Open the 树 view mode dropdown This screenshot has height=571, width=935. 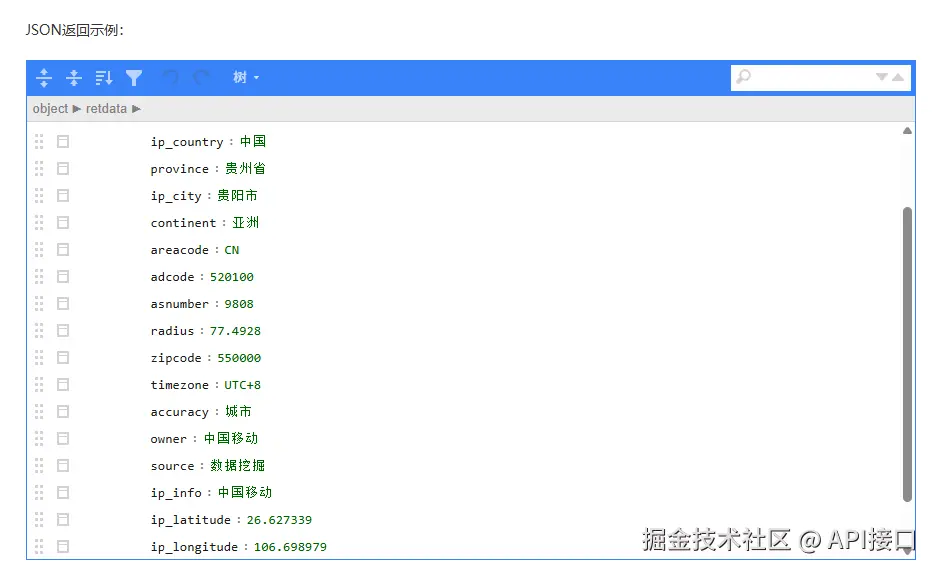[x=246, y=77]
